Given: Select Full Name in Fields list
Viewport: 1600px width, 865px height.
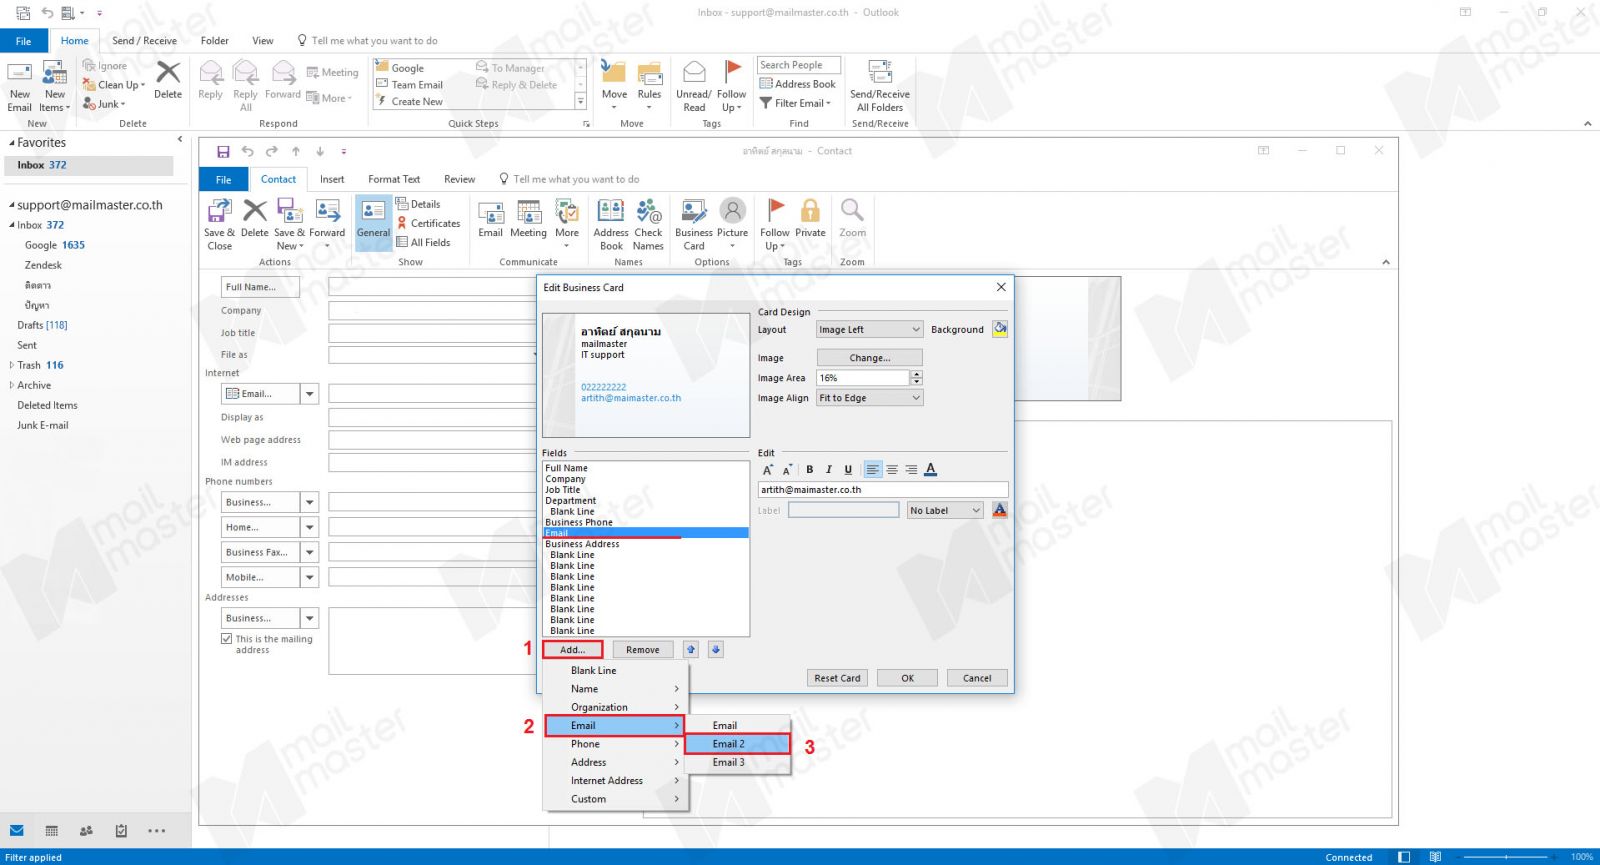Looking at the screenshot, I should coord(645,468).
